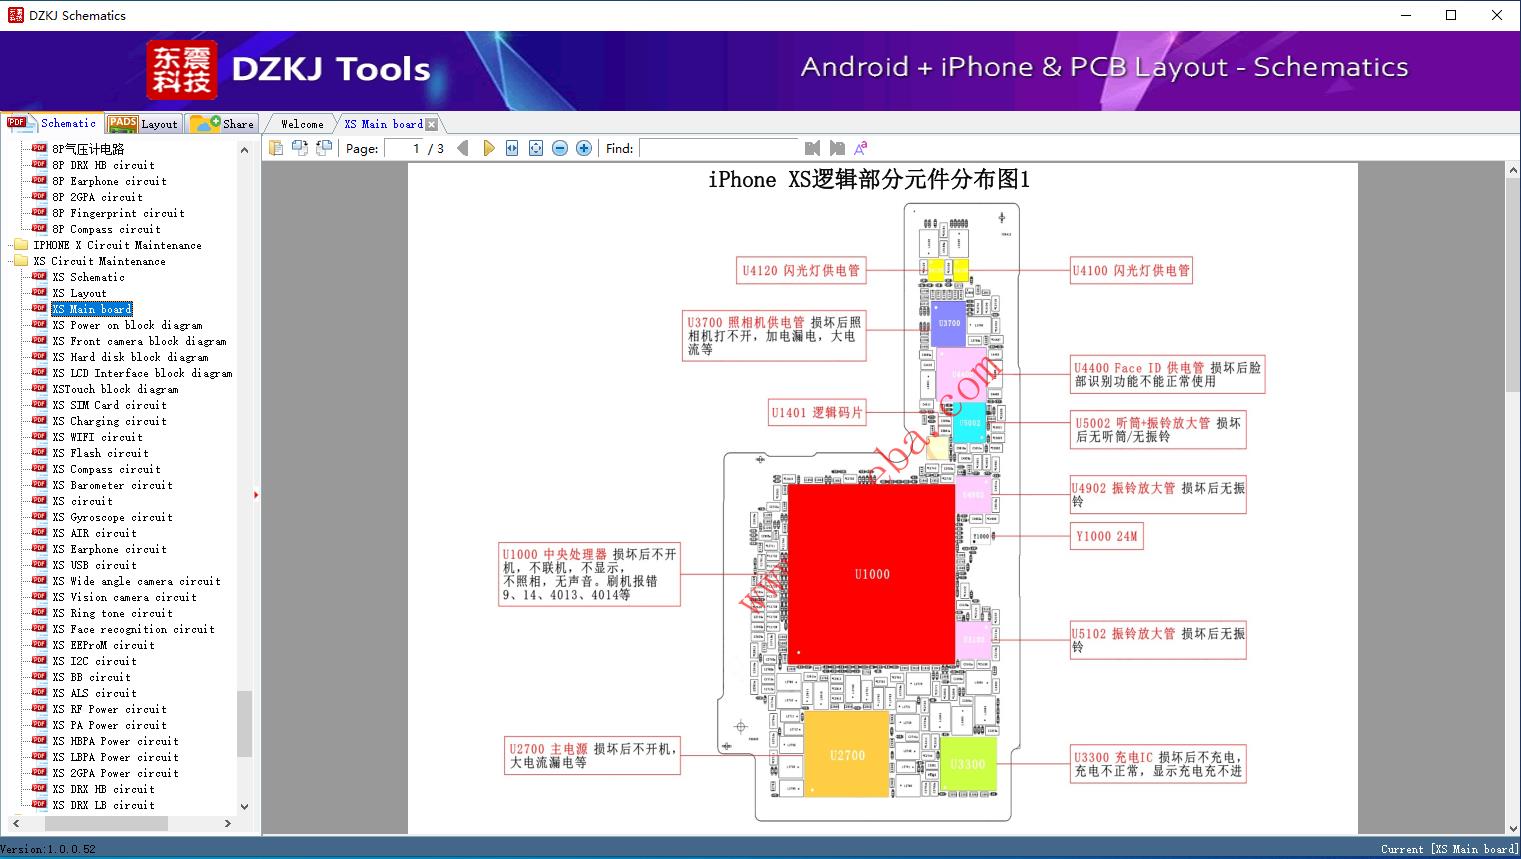The width and height of the screenshot is (1521, 859).
Task: Open XS Face recognition circuit
Action: (x=133, y=629)
